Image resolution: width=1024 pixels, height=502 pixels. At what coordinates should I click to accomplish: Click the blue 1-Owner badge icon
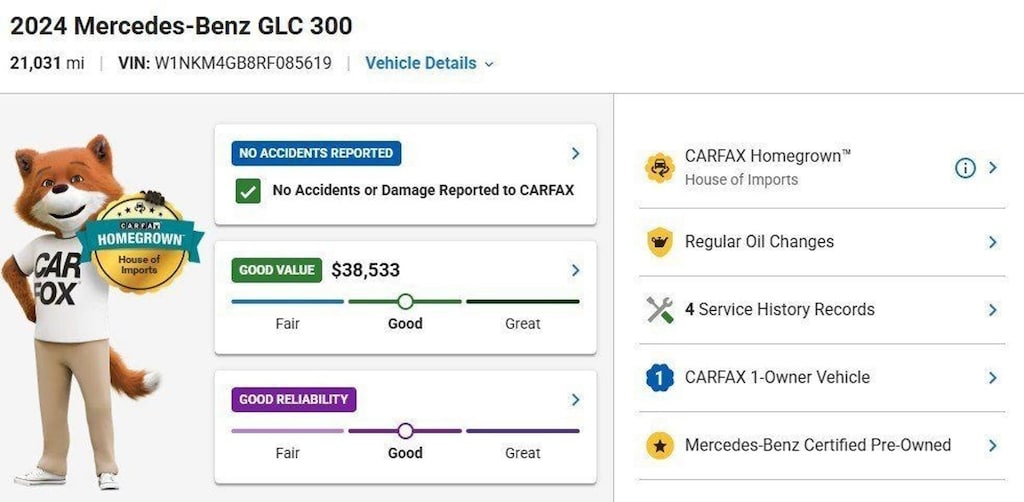click(660, 377)
